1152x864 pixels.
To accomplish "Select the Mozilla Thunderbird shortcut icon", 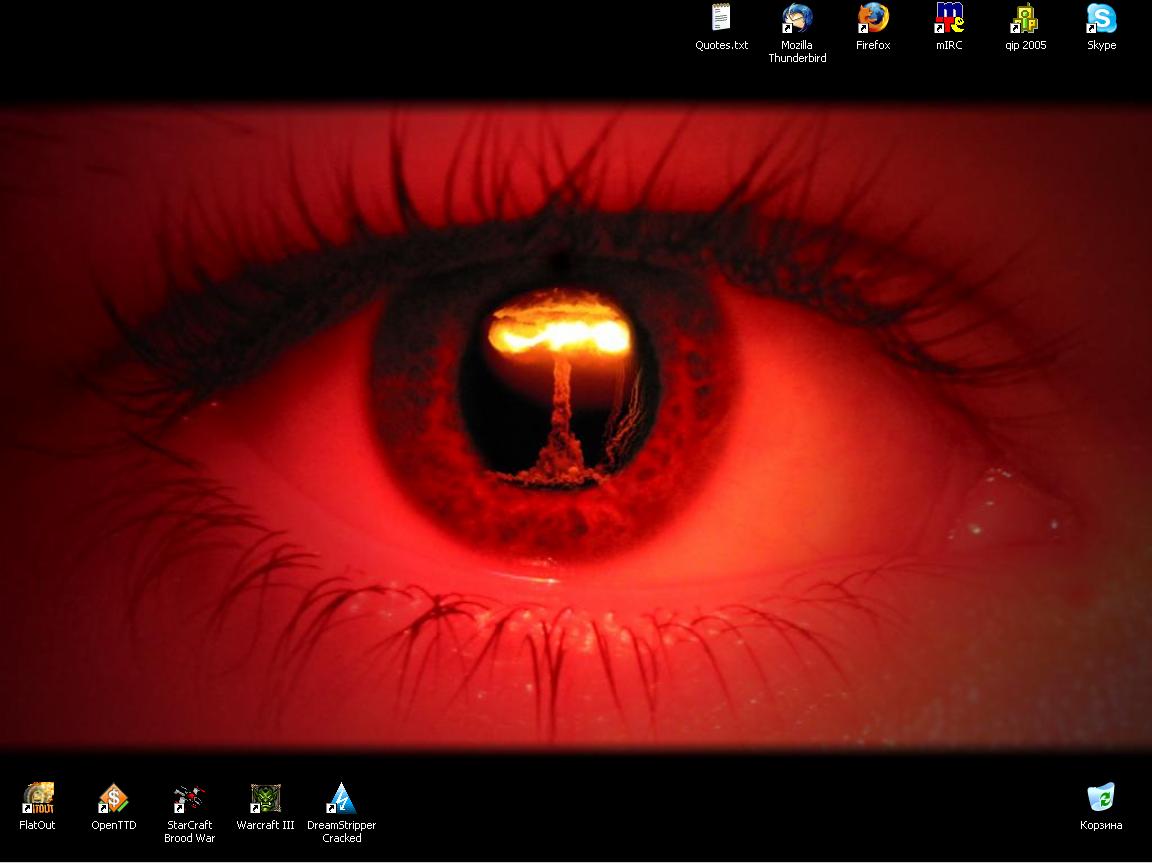I will 797,18.
